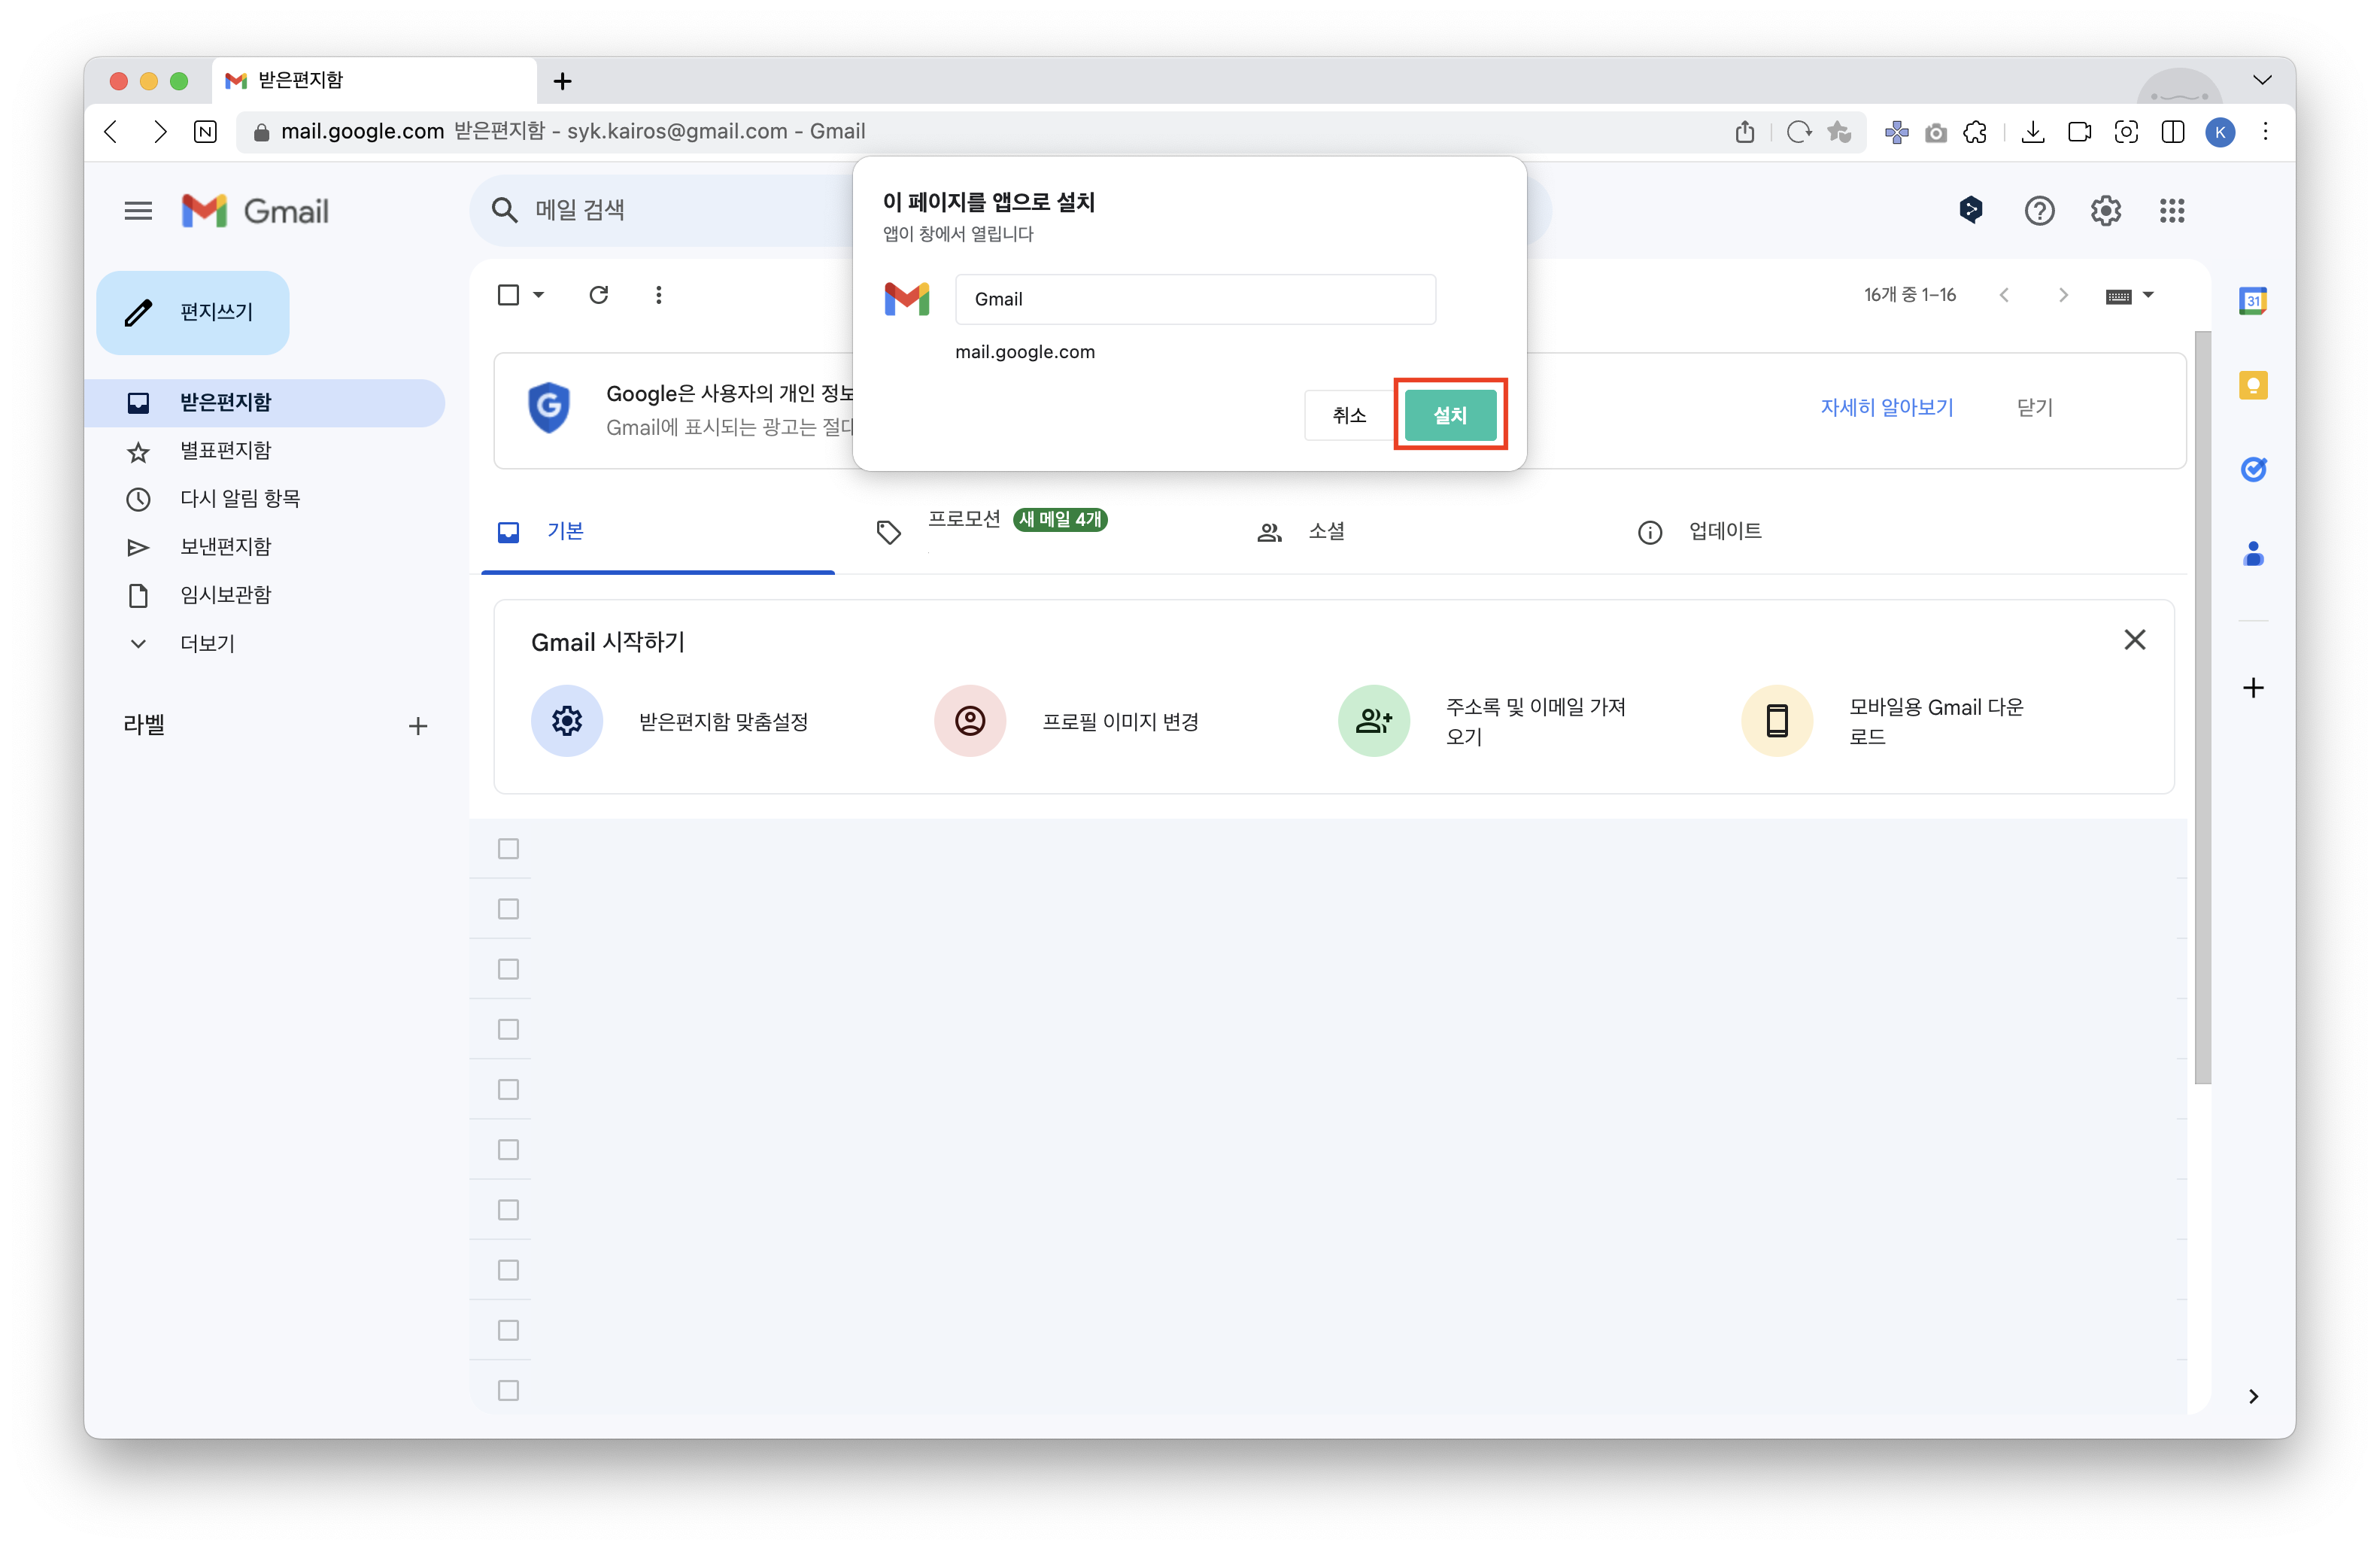Viewport: 2380px width, 1550px height.
Task: Switch to the 소셜 tab
Action: (1326, 531)
